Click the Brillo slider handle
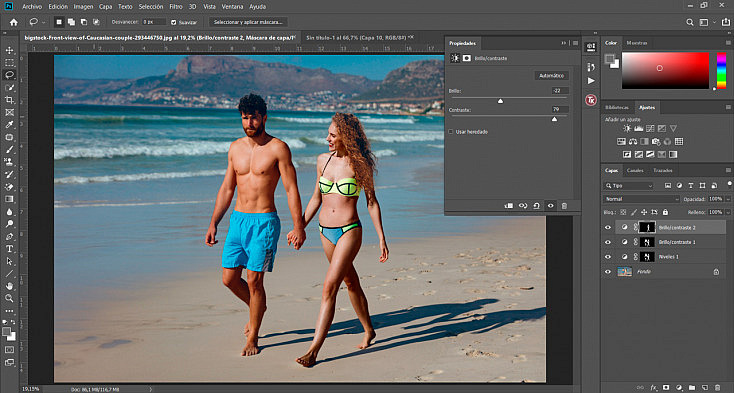Image resolution: width=734 pixels, height=393 pixels. coord(500,101)
